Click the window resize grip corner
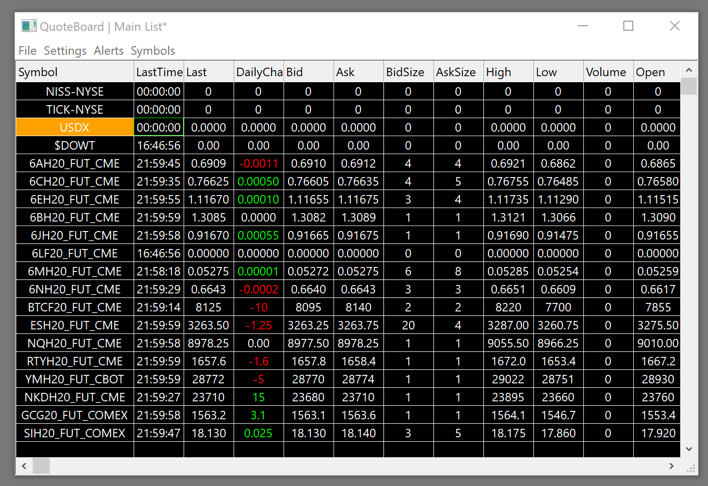The width and height of the screenshot is (708, 486). click(x=690, y=468)
